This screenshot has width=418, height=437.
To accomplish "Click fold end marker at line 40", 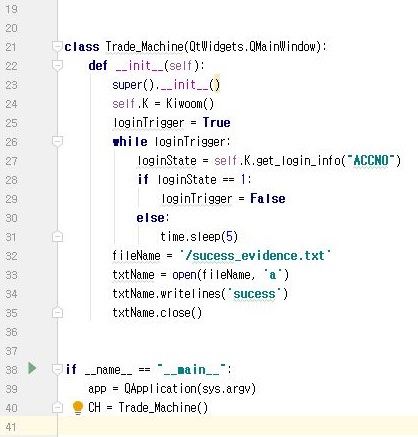I will pos(57,407).
